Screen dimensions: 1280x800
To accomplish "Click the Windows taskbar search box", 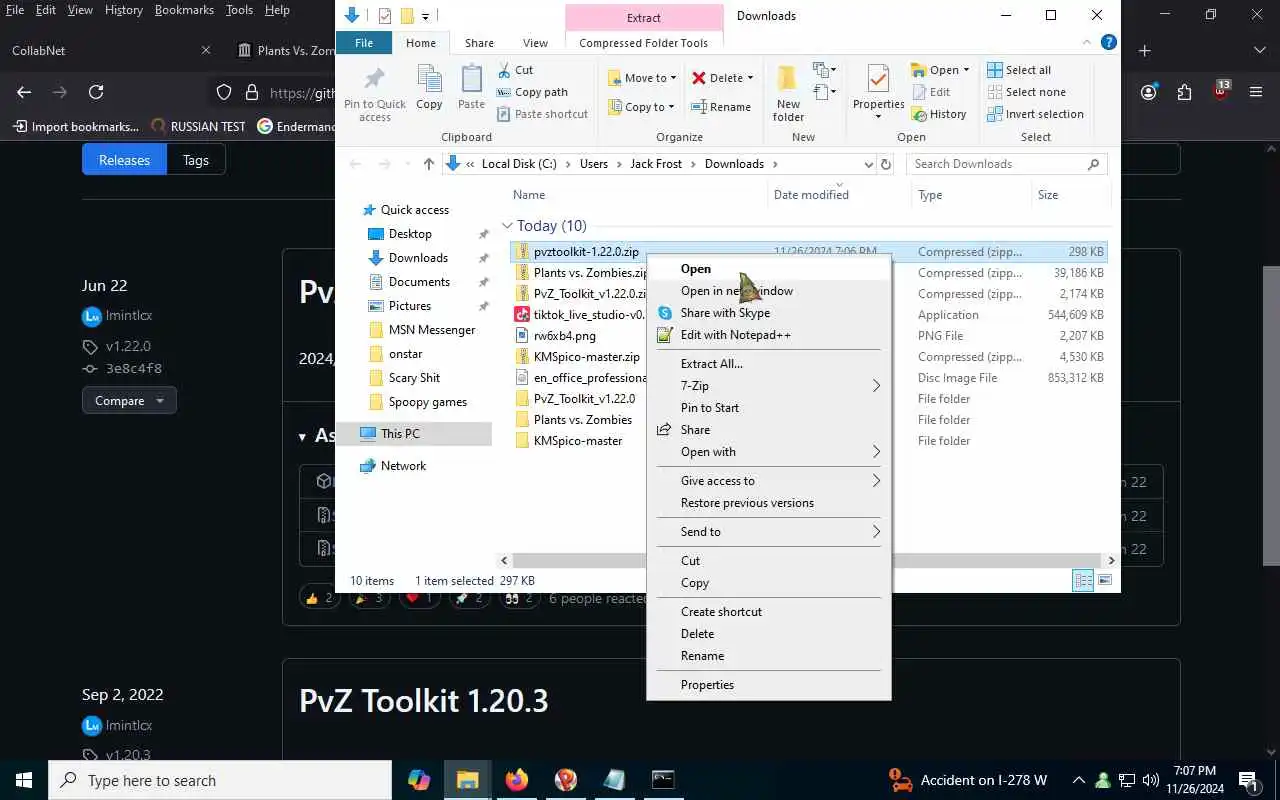I will (220, 780).
